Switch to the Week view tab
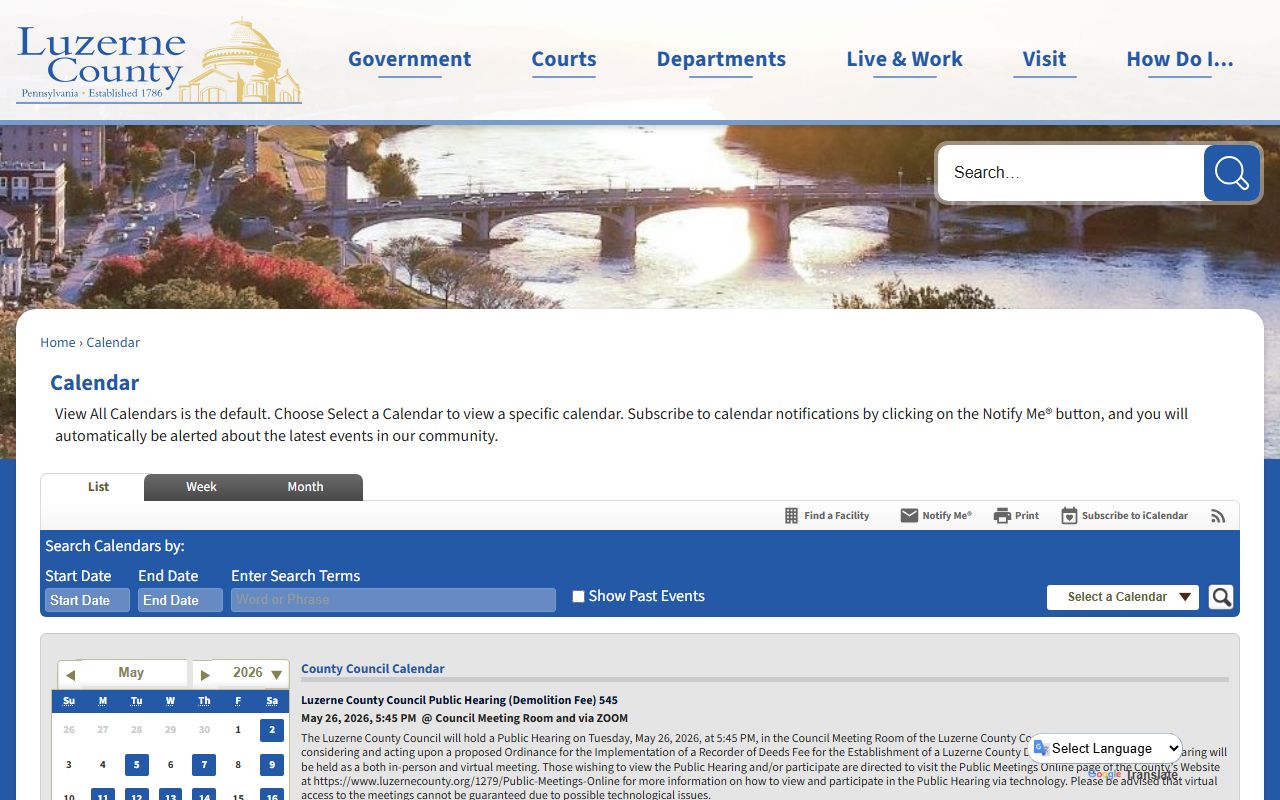The height and width of the screenshot is (800, 1280). (x=201, y=487)
